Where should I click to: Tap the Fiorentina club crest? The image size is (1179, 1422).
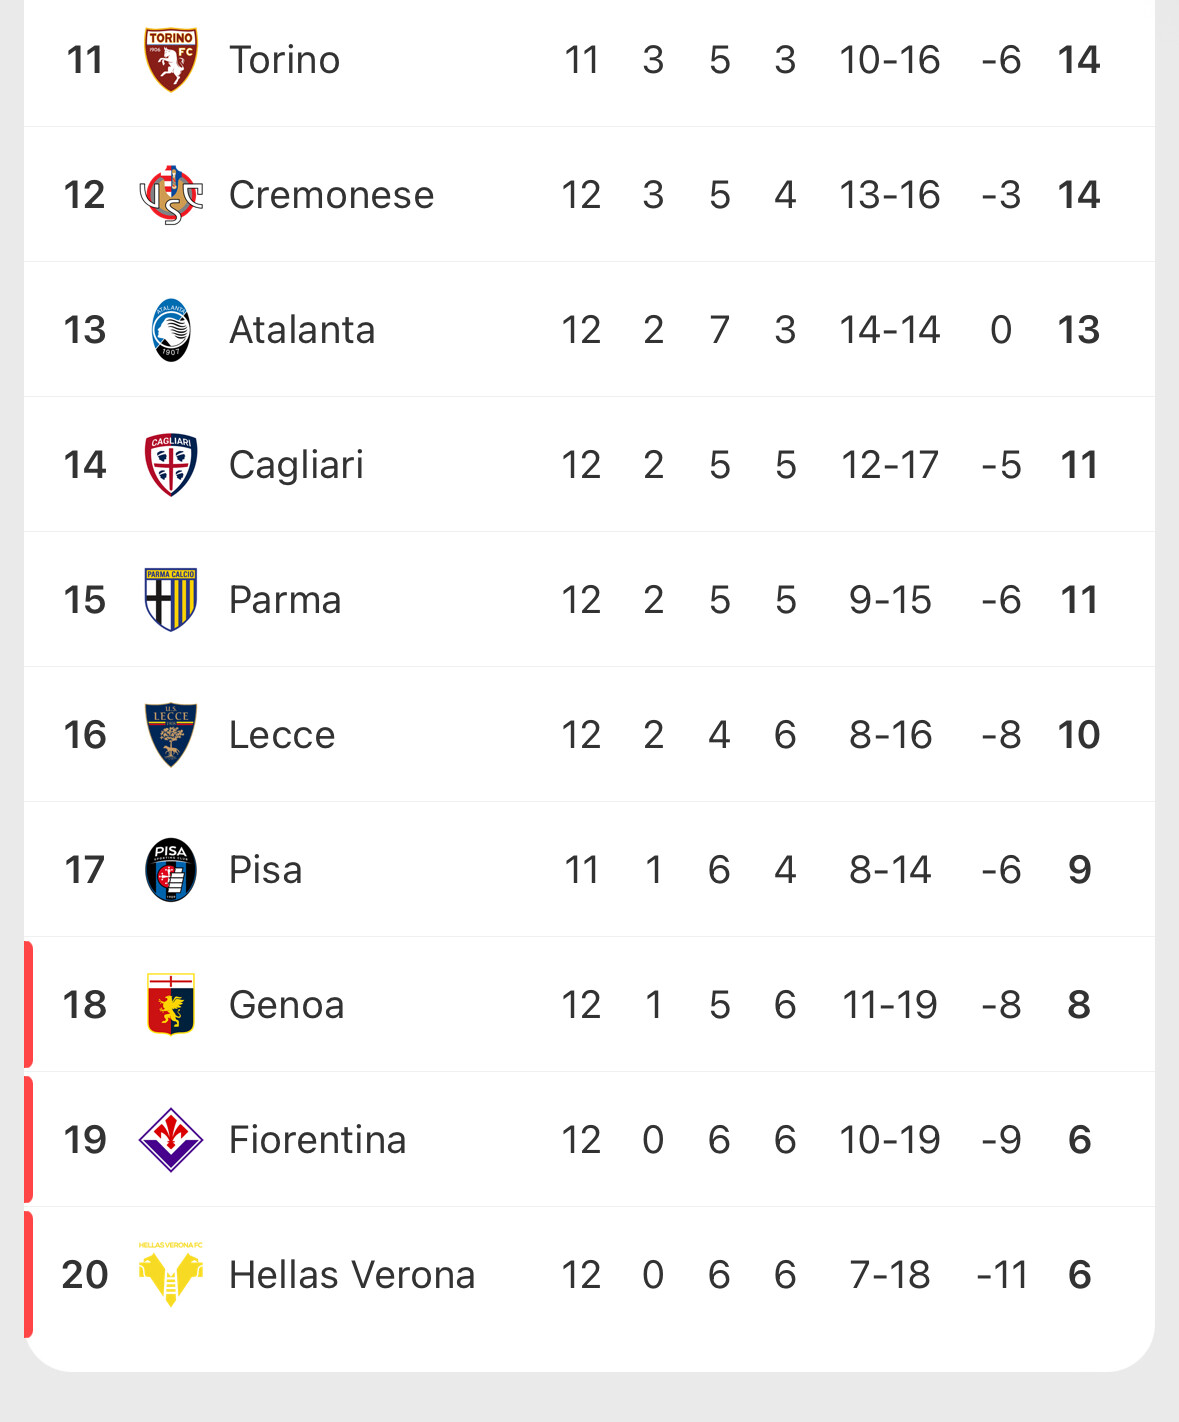(171, 1140)
